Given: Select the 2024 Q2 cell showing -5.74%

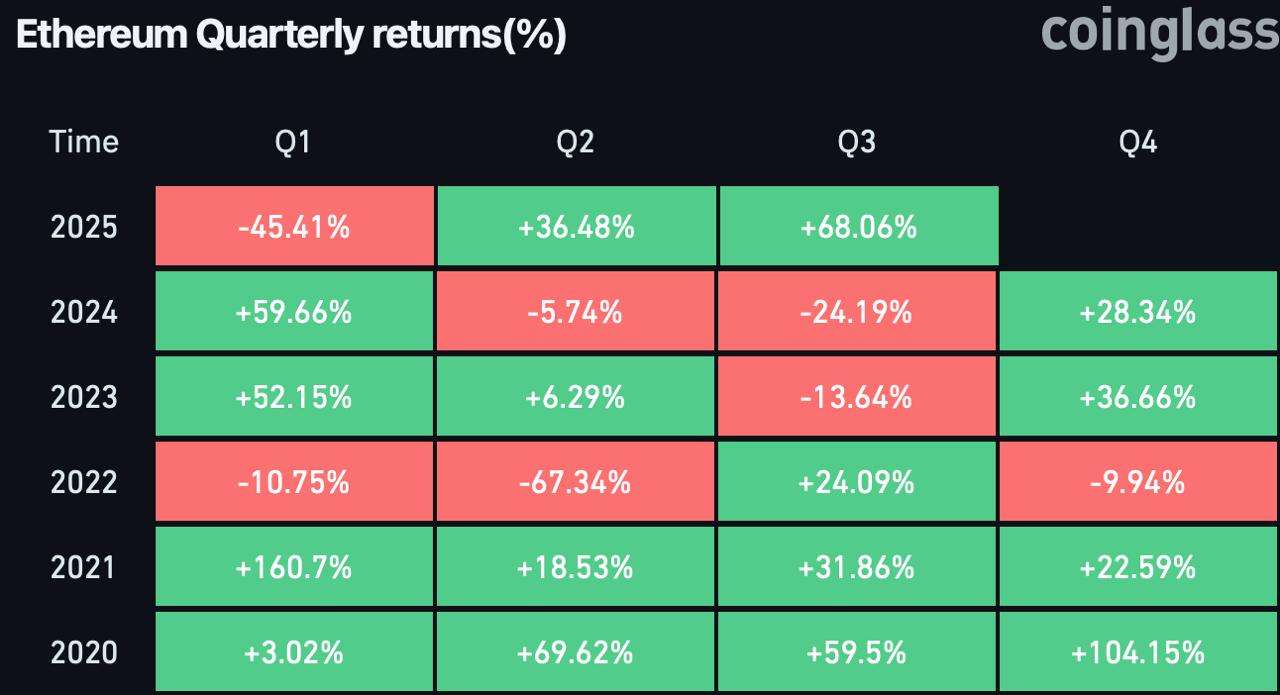Looking at the screenshot, I should 576,312.
